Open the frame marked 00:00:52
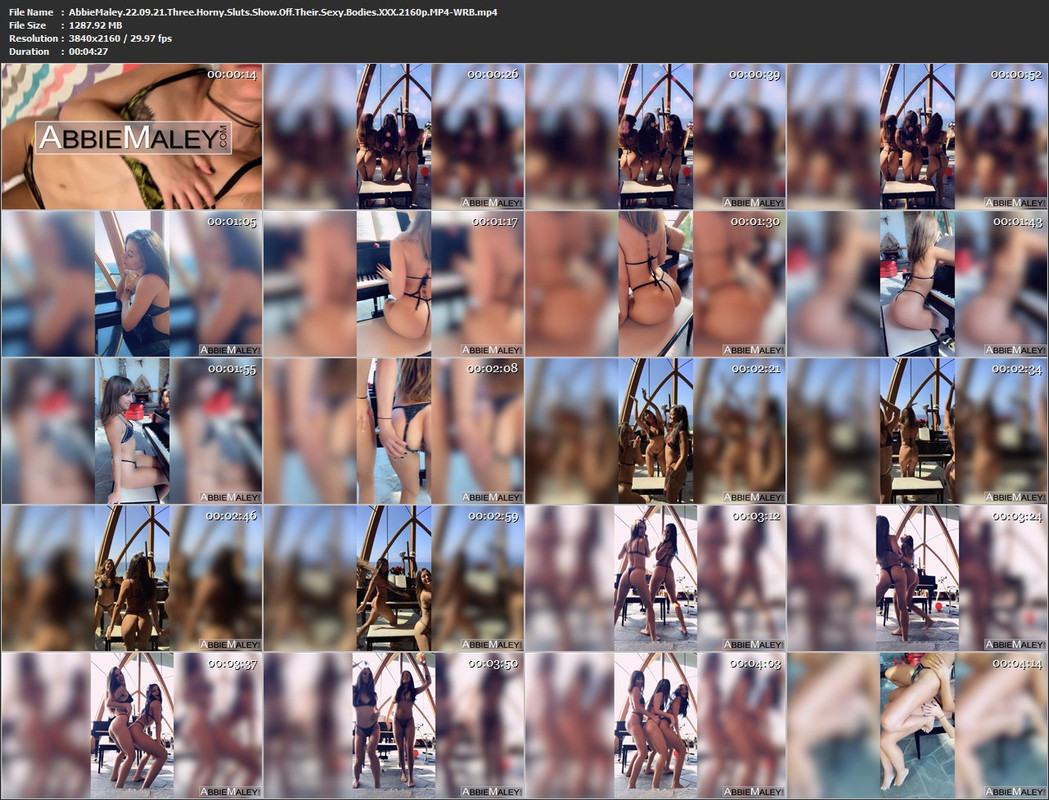Screen dimensions: 1049x800 917,136
